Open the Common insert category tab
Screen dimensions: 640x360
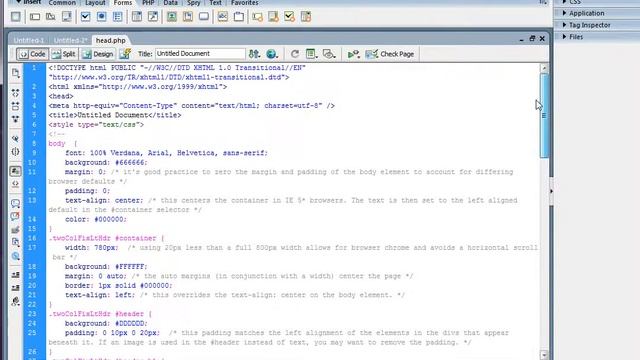coord(62,3)
